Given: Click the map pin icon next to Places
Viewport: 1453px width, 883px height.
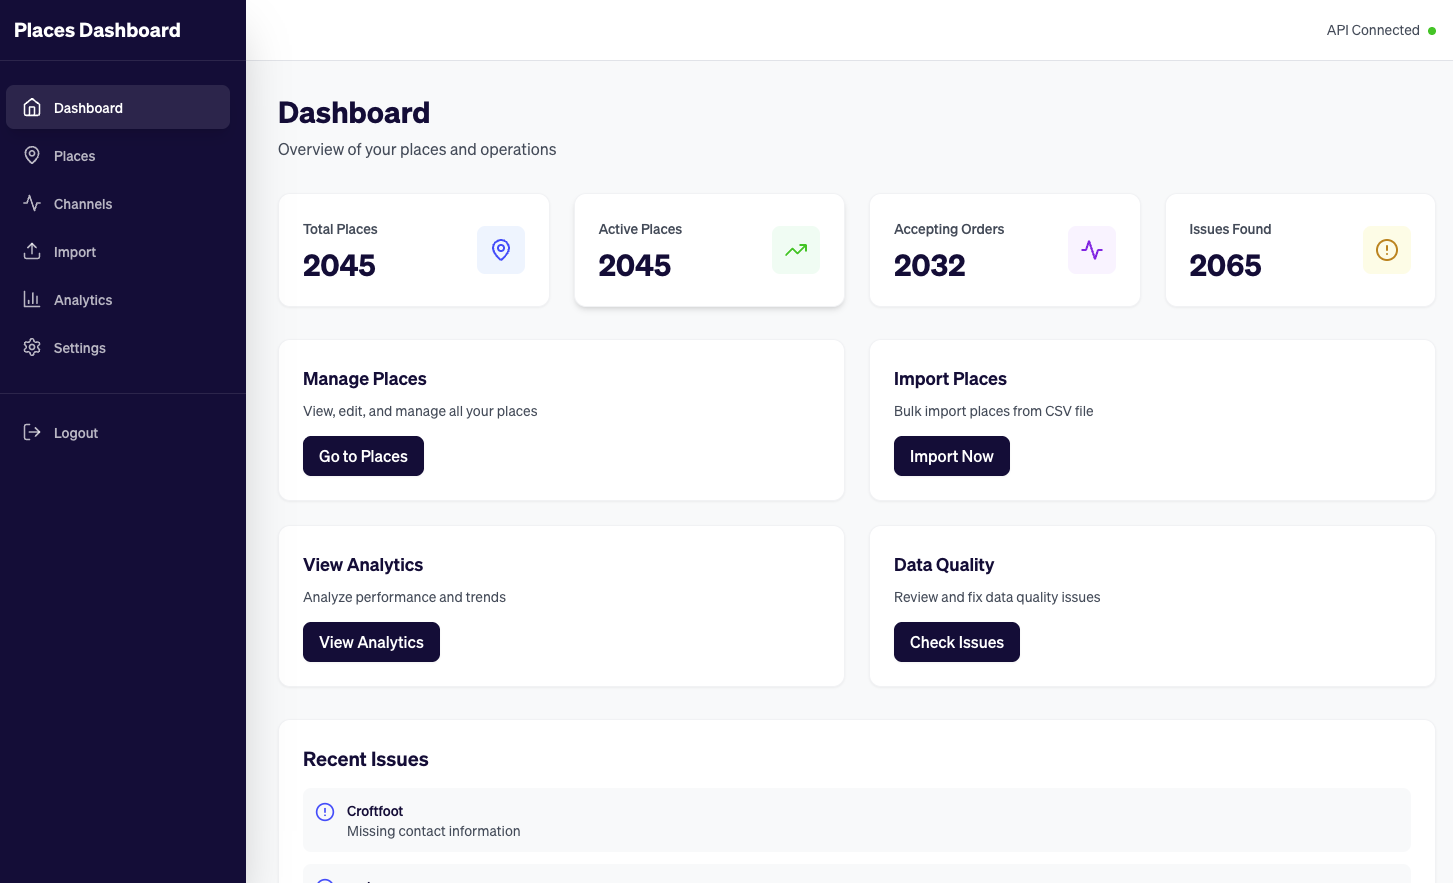Looking at the screenshot, I should point(31,156).
